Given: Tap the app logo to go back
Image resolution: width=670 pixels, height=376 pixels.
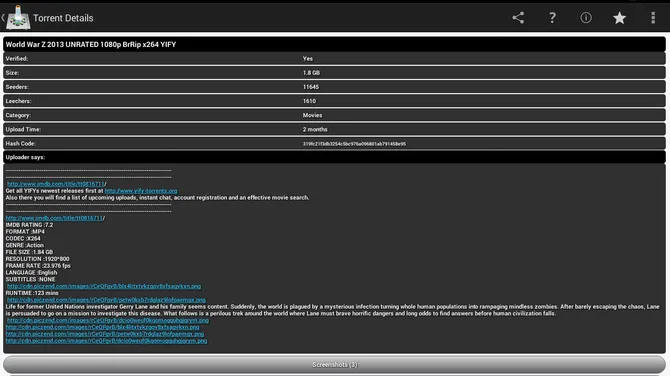Looking at the screenshot, I should 18,18.
